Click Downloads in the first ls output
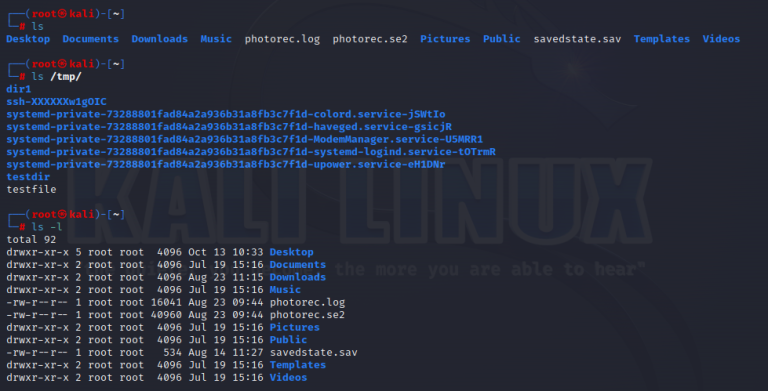 160,39
